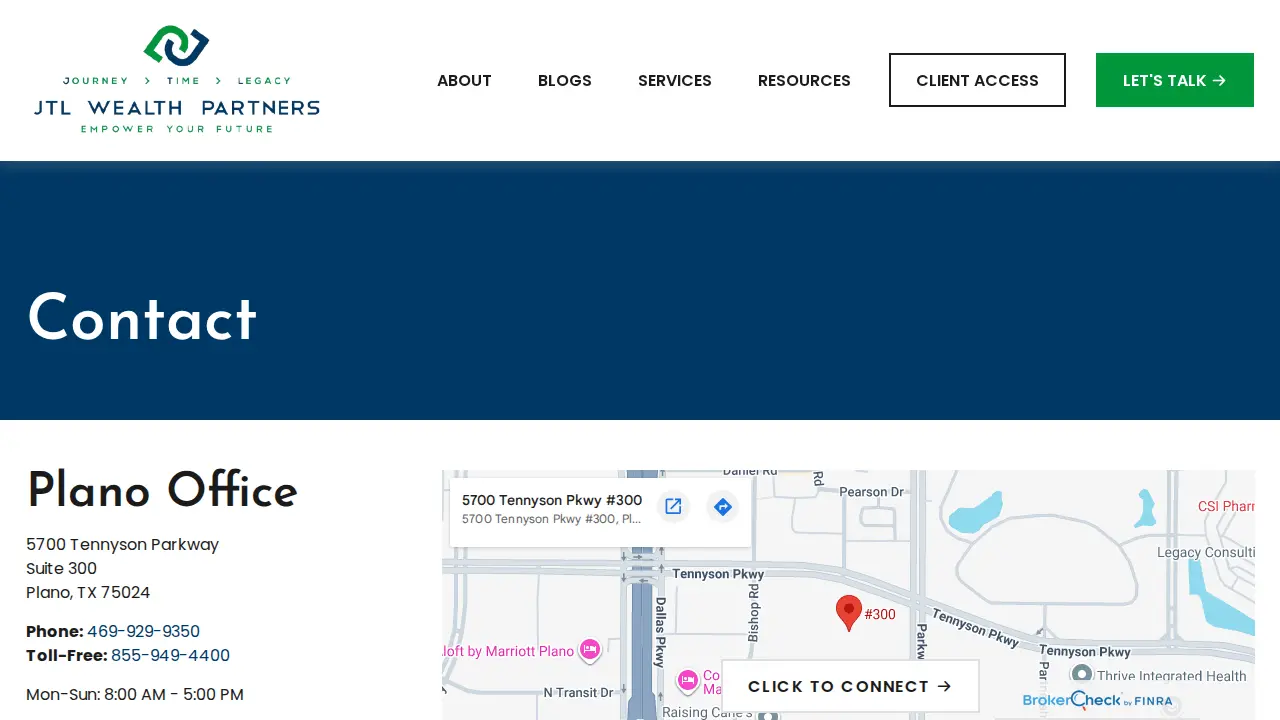
Task: Open the BrokerCheck by FINRA link
Action: click(x=1098, y=700)
